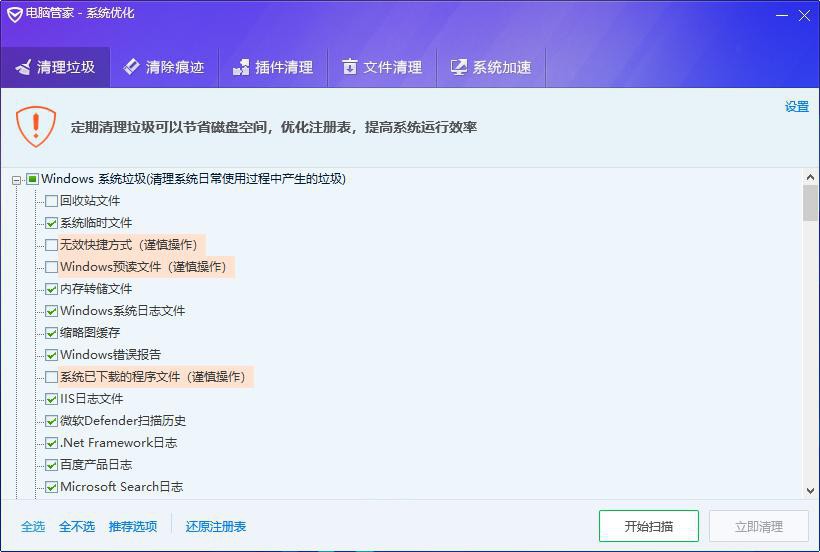Select the Windows预读文件（谨慎操作）label
The height and width of the screenshot is (552, 820).
[x=146, y=267]
